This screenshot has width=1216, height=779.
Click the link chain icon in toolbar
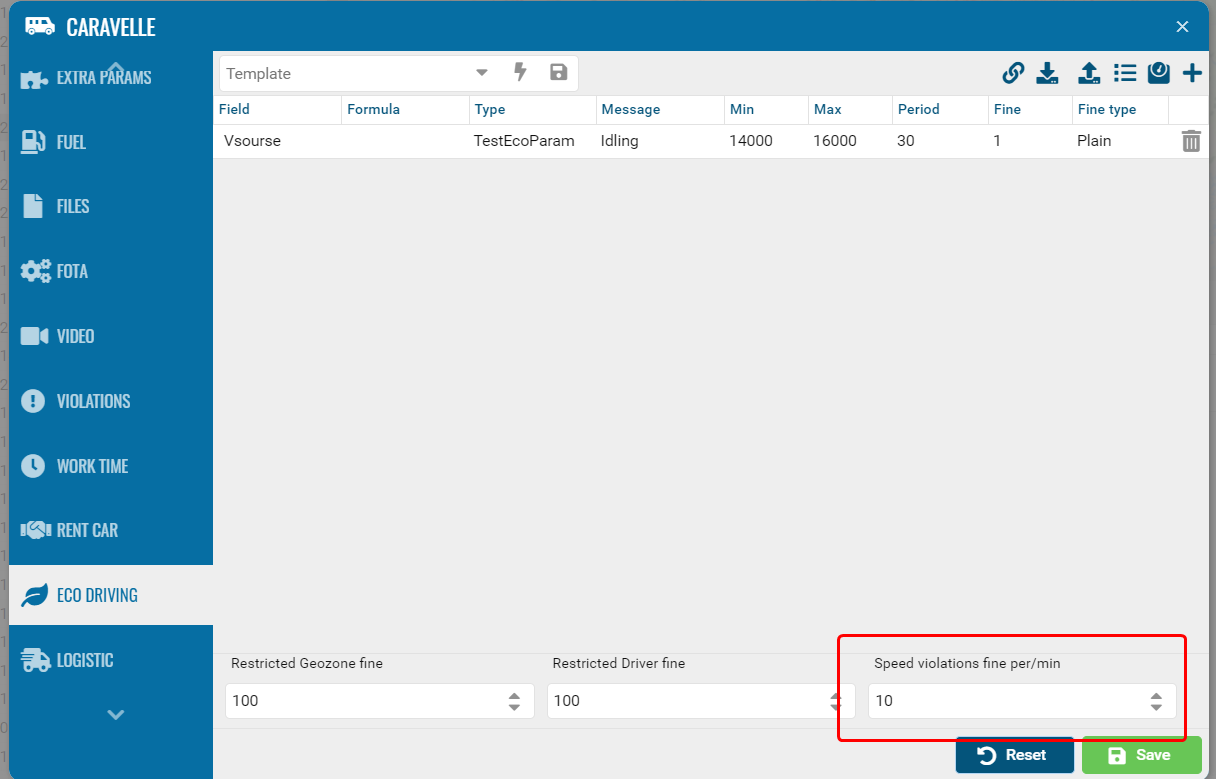(1013, 73)
